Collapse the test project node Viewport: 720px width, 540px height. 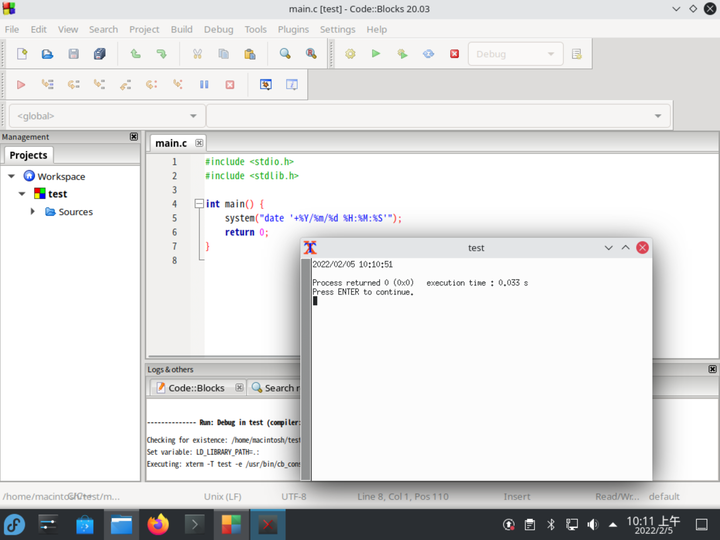tap(22, 194)
